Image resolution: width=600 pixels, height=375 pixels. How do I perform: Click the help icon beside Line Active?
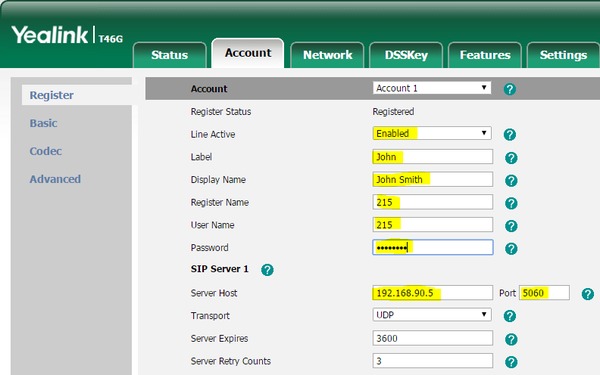pos(509,135)
